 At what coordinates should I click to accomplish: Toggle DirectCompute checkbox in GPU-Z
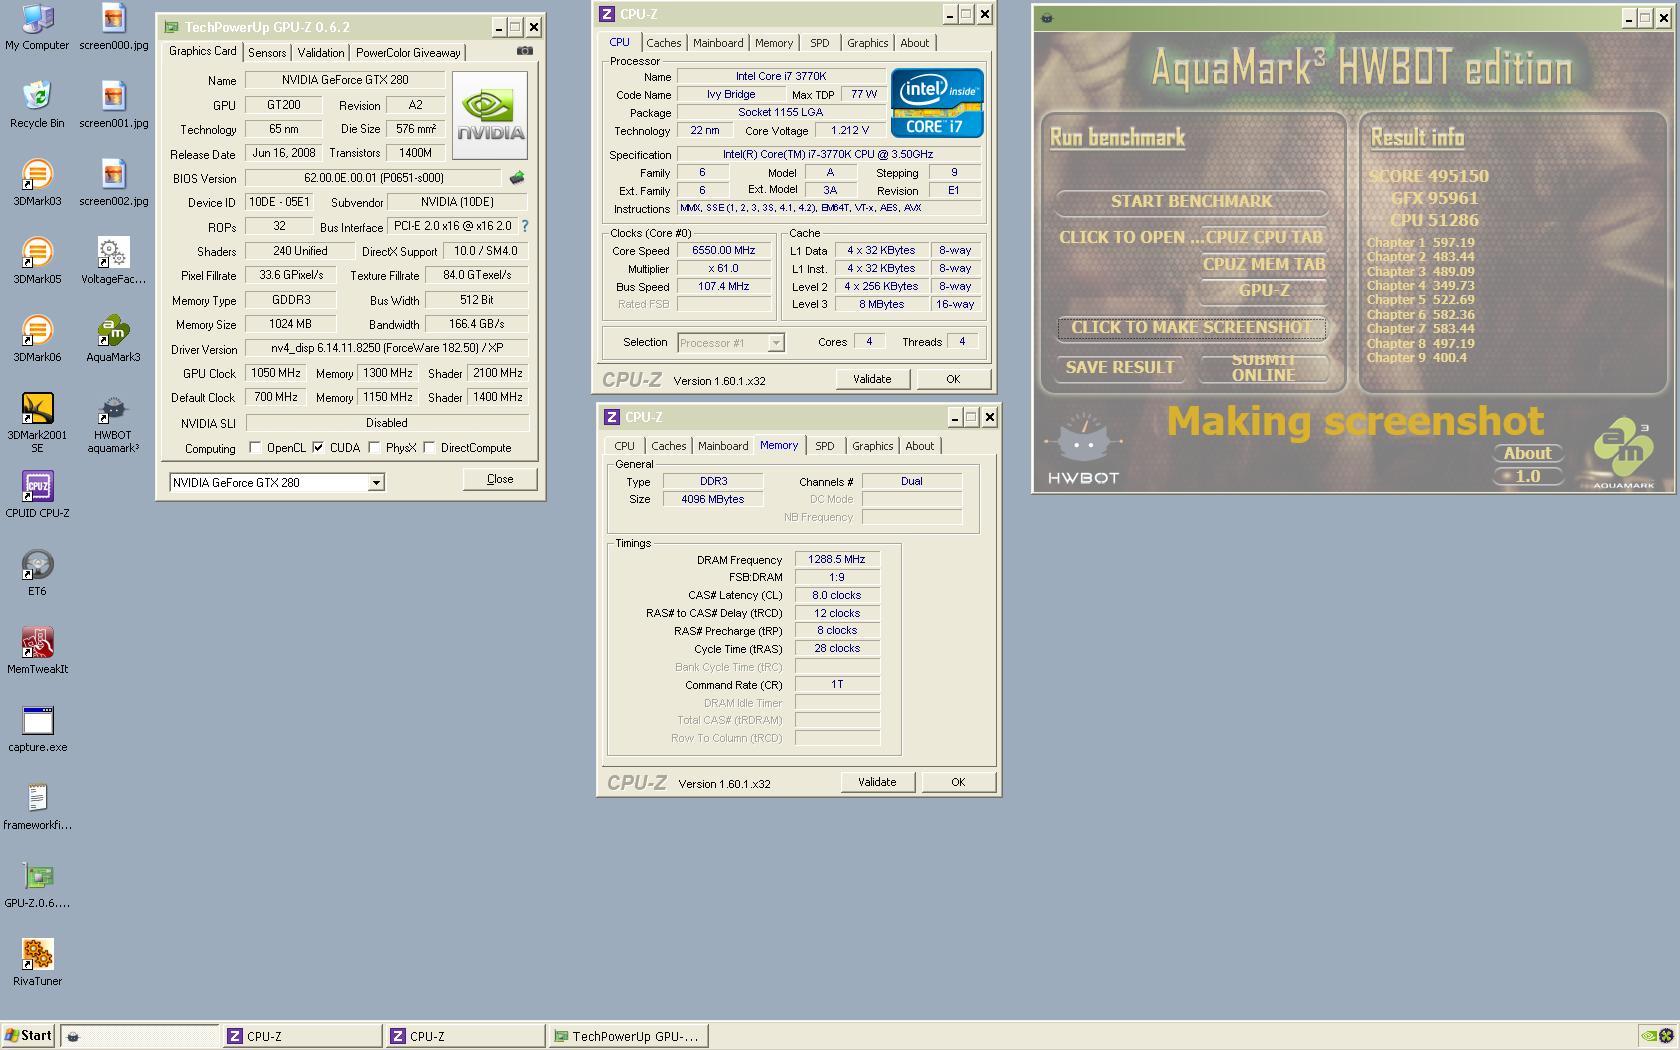pos(429,448)
